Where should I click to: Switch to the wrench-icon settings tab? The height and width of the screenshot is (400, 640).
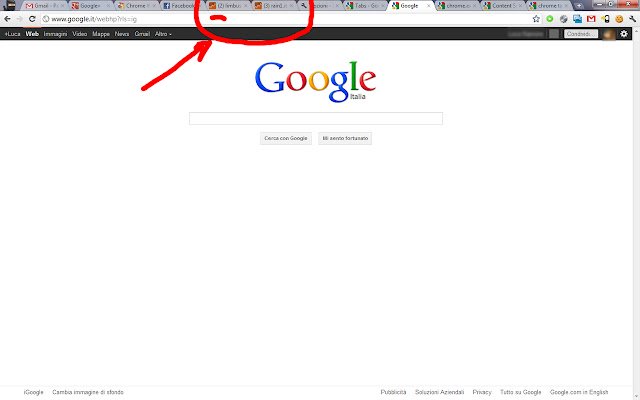point(319,6)
